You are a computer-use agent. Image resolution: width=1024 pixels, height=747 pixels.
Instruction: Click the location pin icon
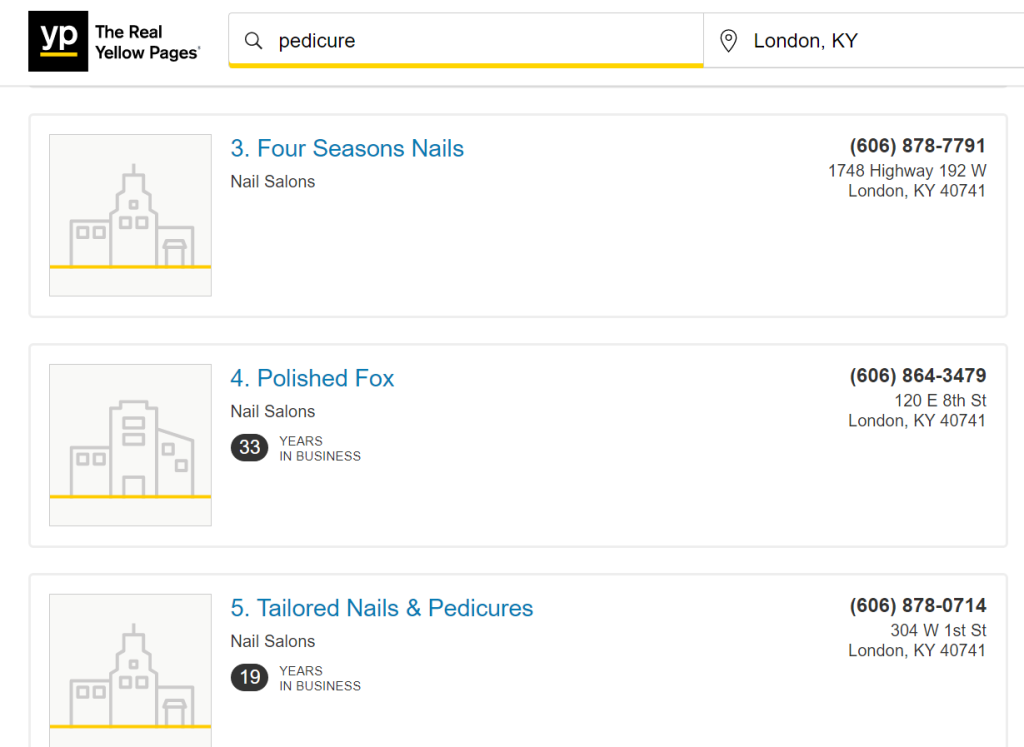tap(729, 41)
